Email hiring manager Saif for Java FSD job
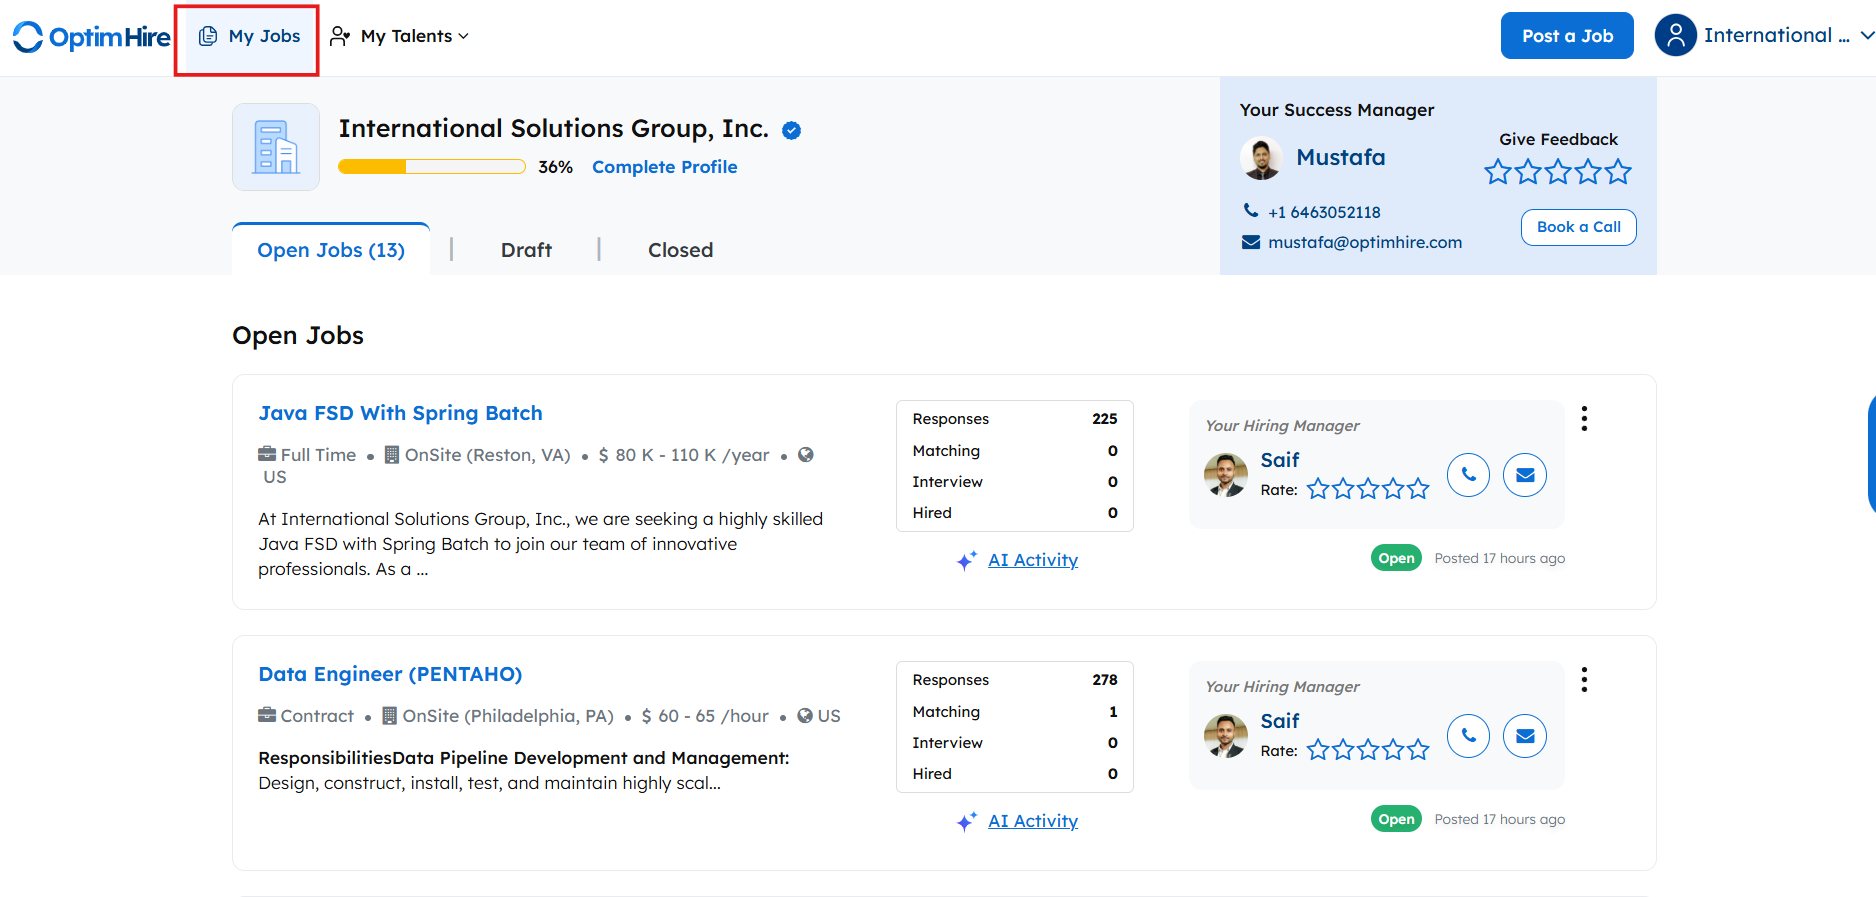Image resolution: width=1876 pixels, height=897 pixels. pos(1525,475)
